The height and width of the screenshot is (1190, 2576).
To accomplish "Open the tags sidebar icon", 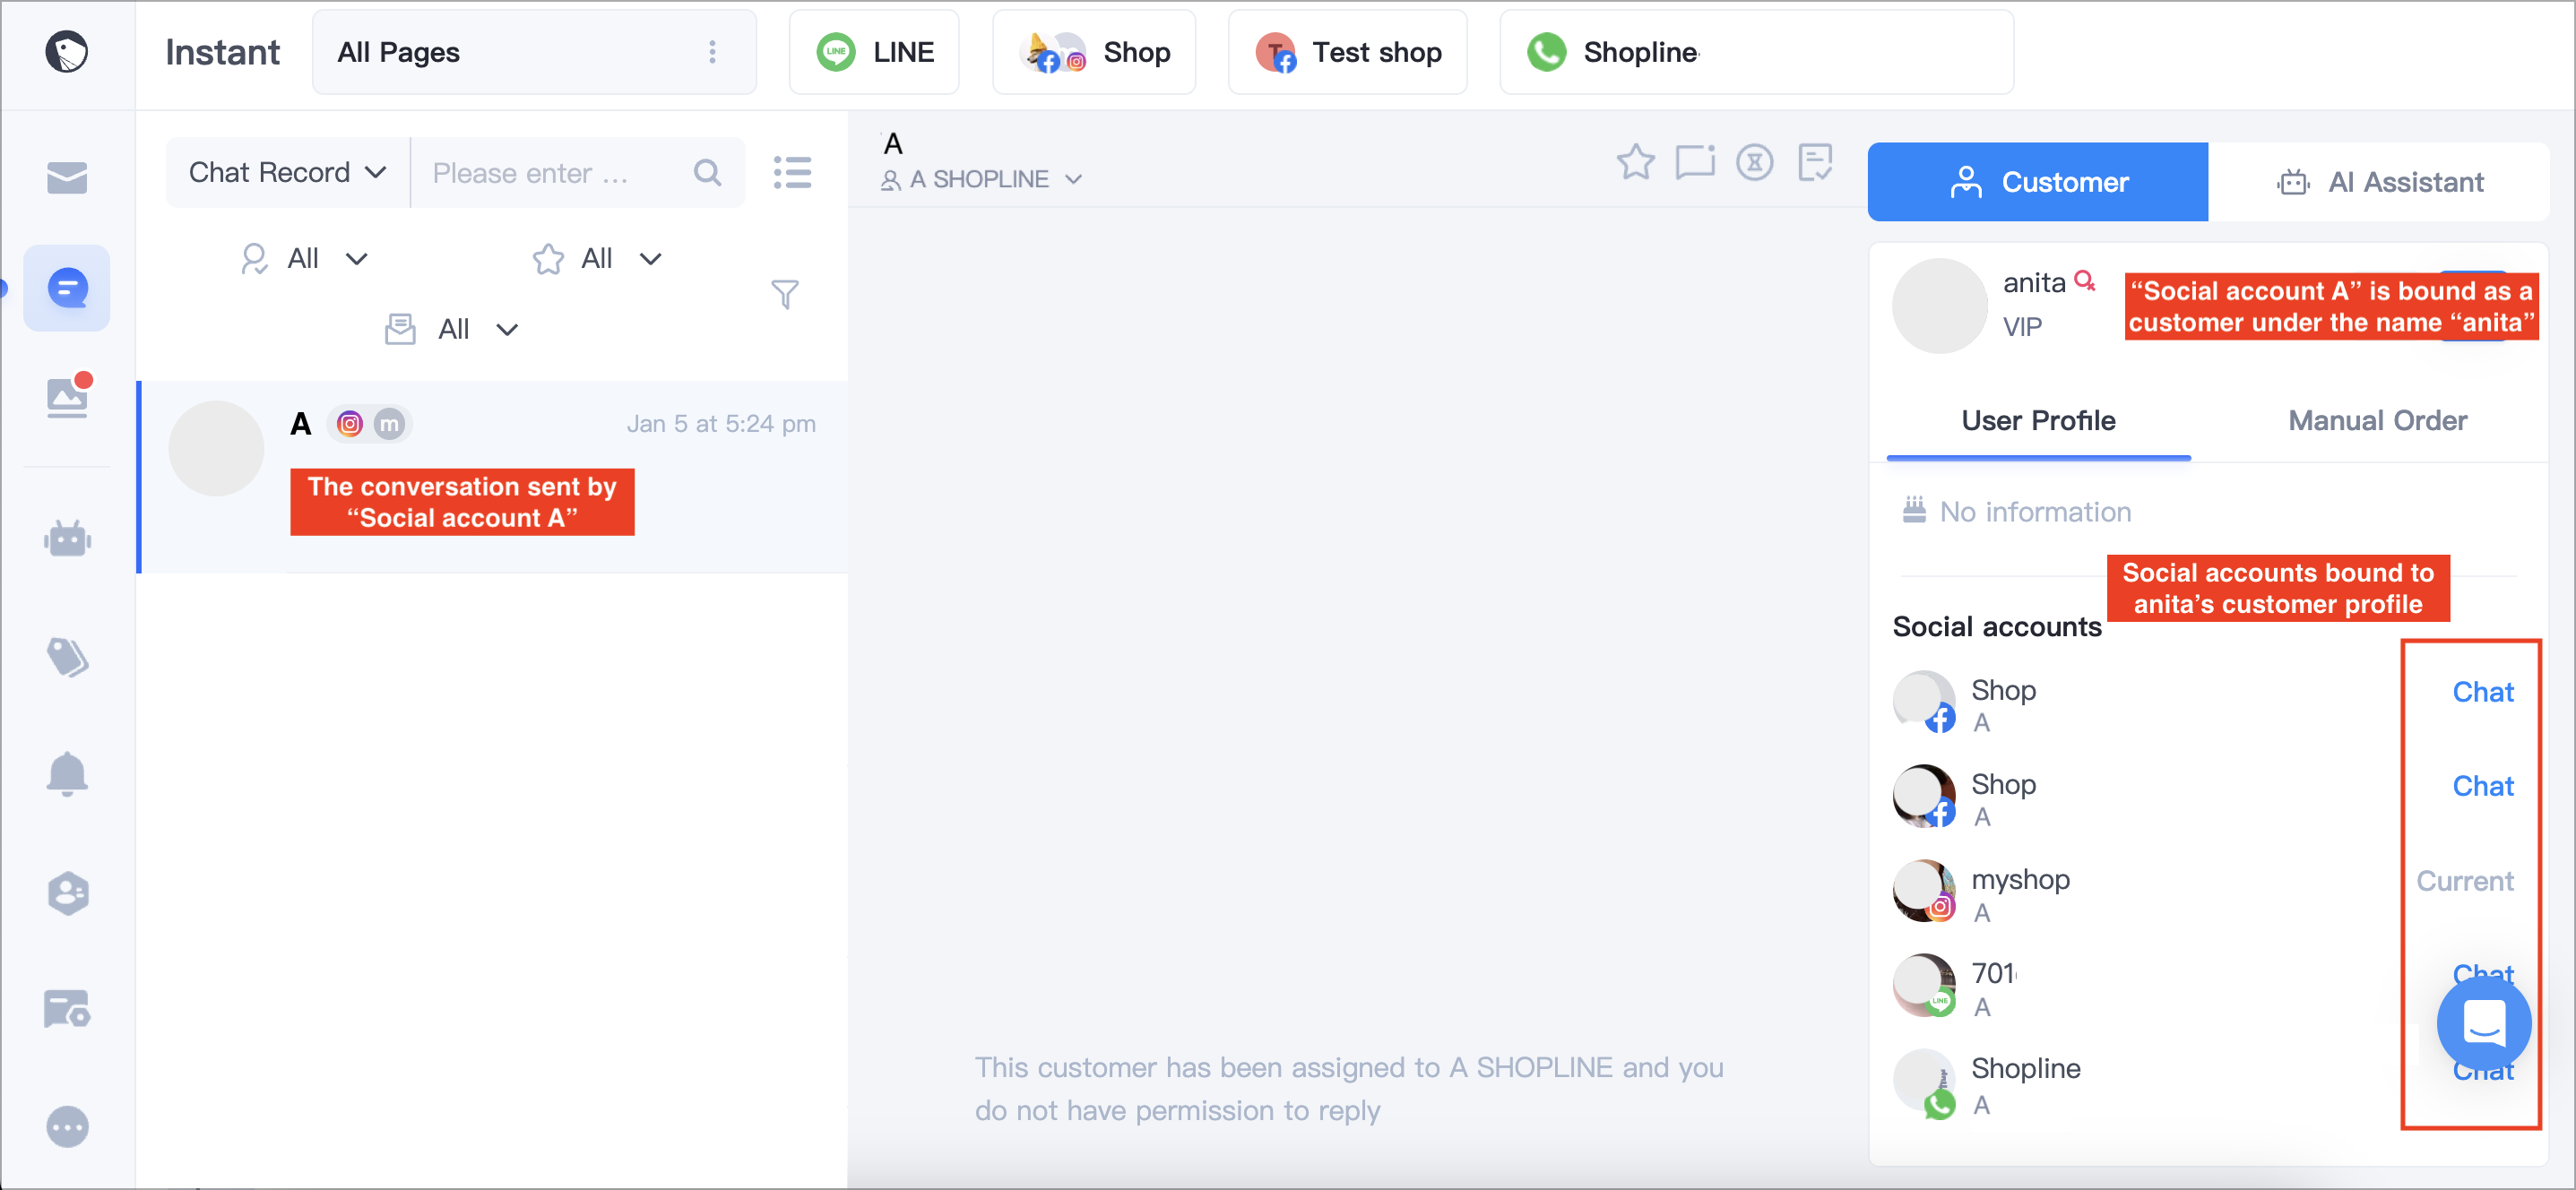I will [67, 657].
